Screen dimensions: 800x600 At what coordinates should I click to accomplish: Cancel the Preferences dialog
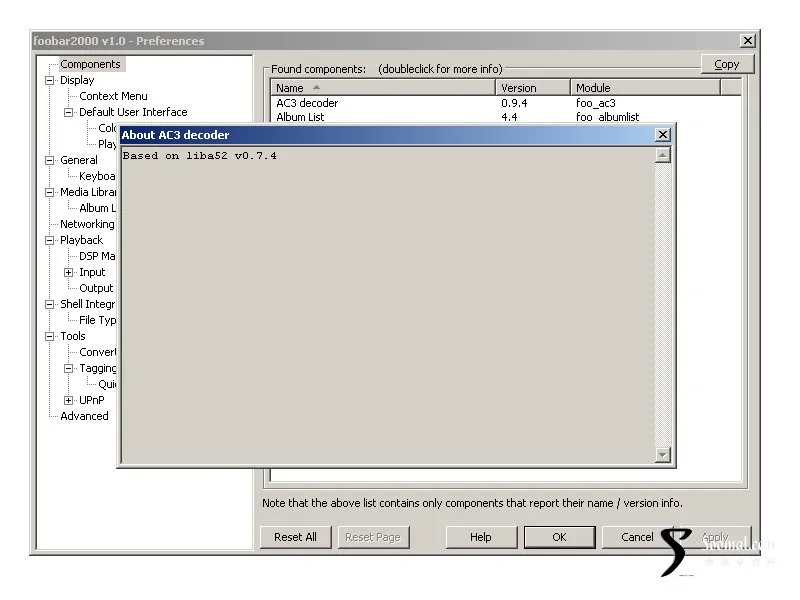637,537
